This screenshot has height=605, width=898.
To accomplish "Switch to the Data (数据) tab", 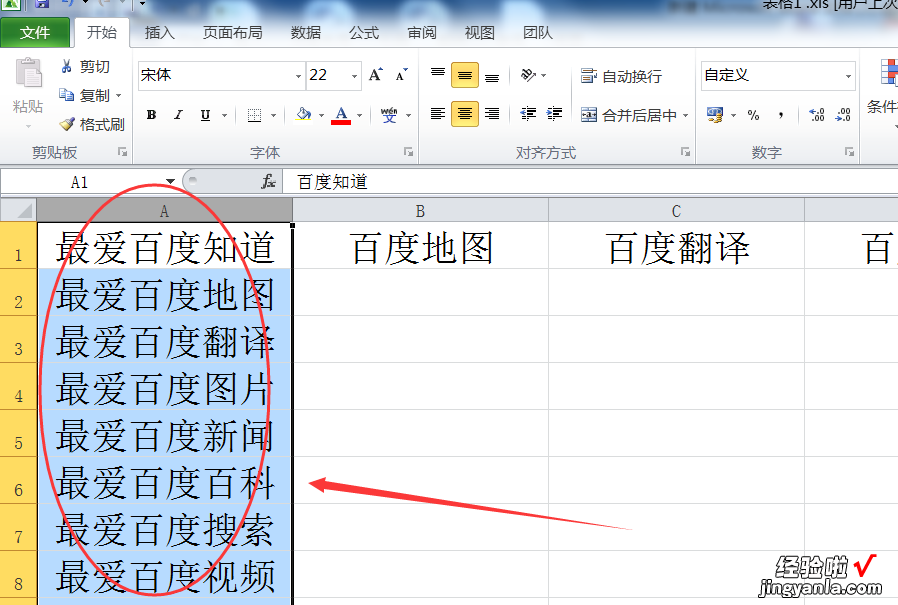I will click(306, 33).
